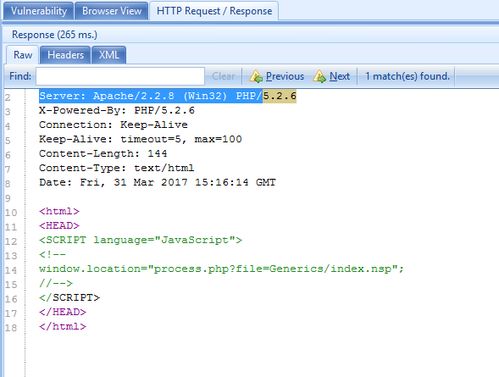Show the XML response tab
Screen dimensions: 499x377
tap(109, 55)
